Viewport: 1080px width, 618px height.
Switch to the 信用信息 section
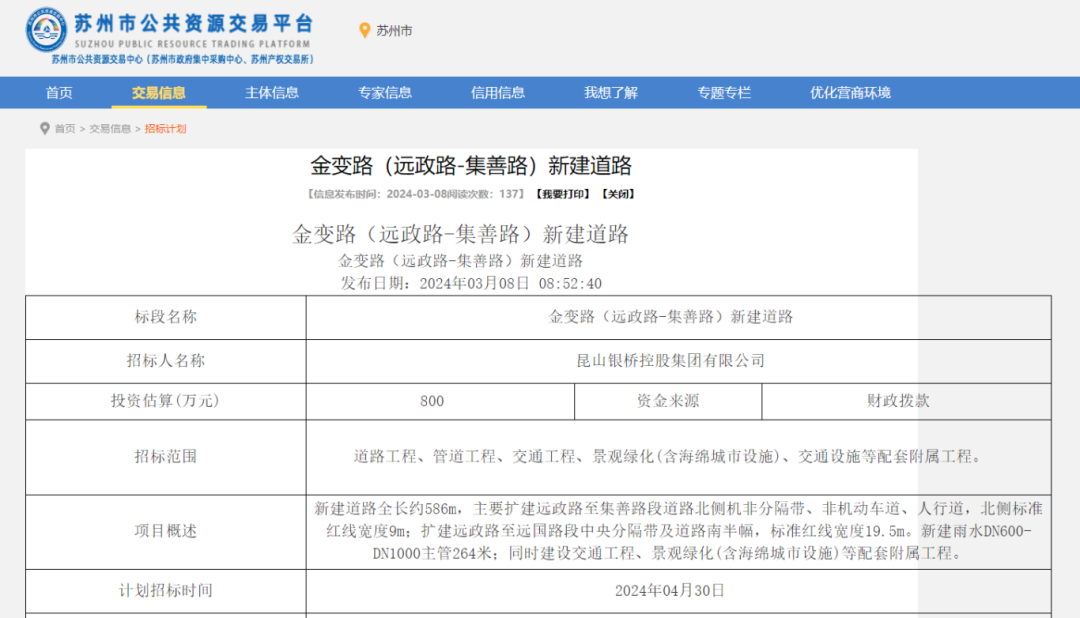tap(498, 93)
